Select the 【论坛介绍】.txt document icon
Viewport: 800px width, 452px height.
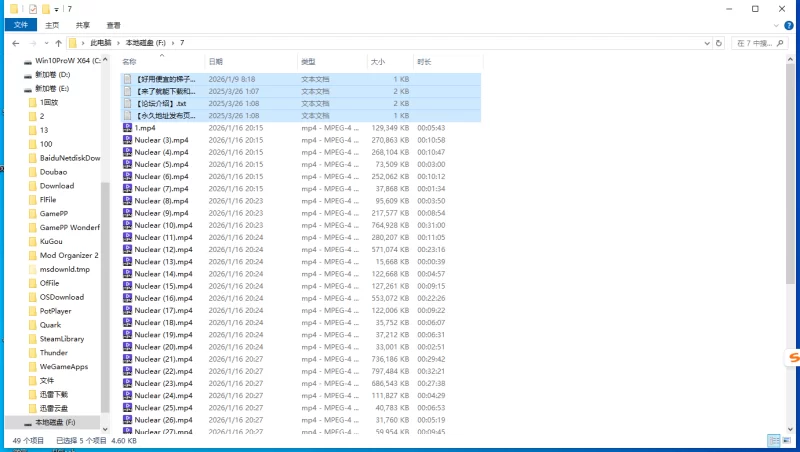(128, 104)
